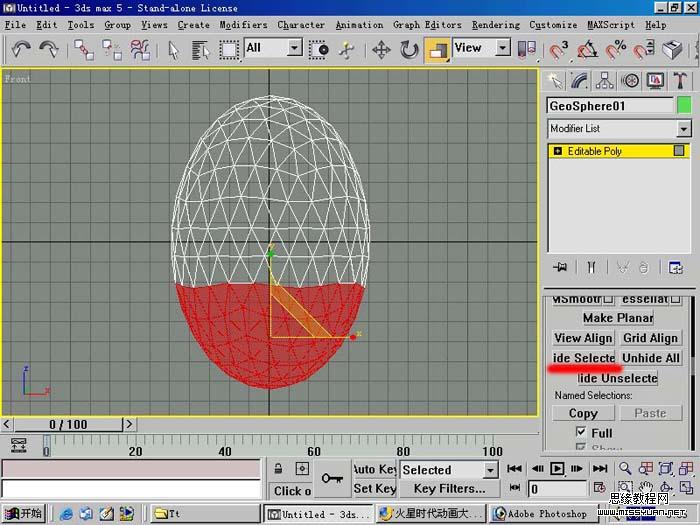
Task: Open the Hierarchy command panel tab
Action: 604,81
